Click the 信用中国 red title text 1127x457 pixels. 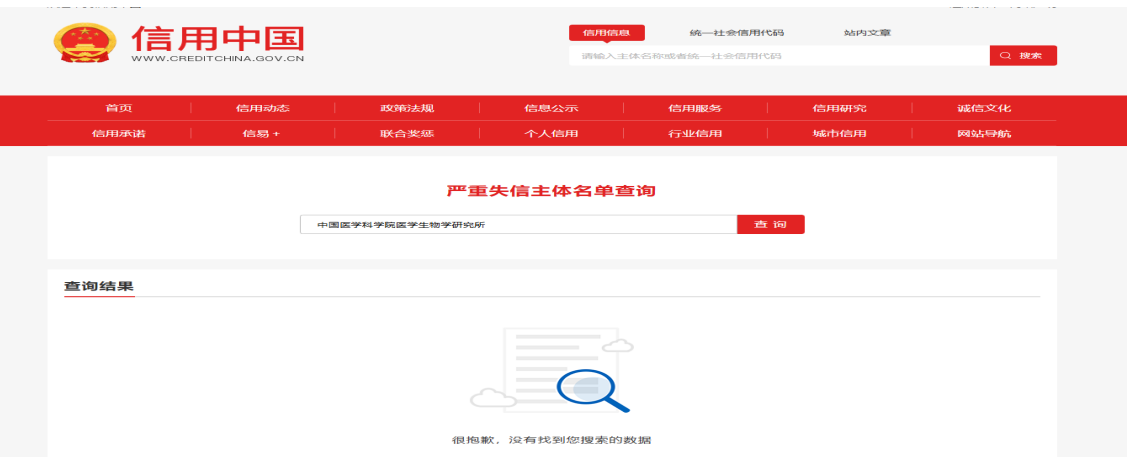(218, 37)
